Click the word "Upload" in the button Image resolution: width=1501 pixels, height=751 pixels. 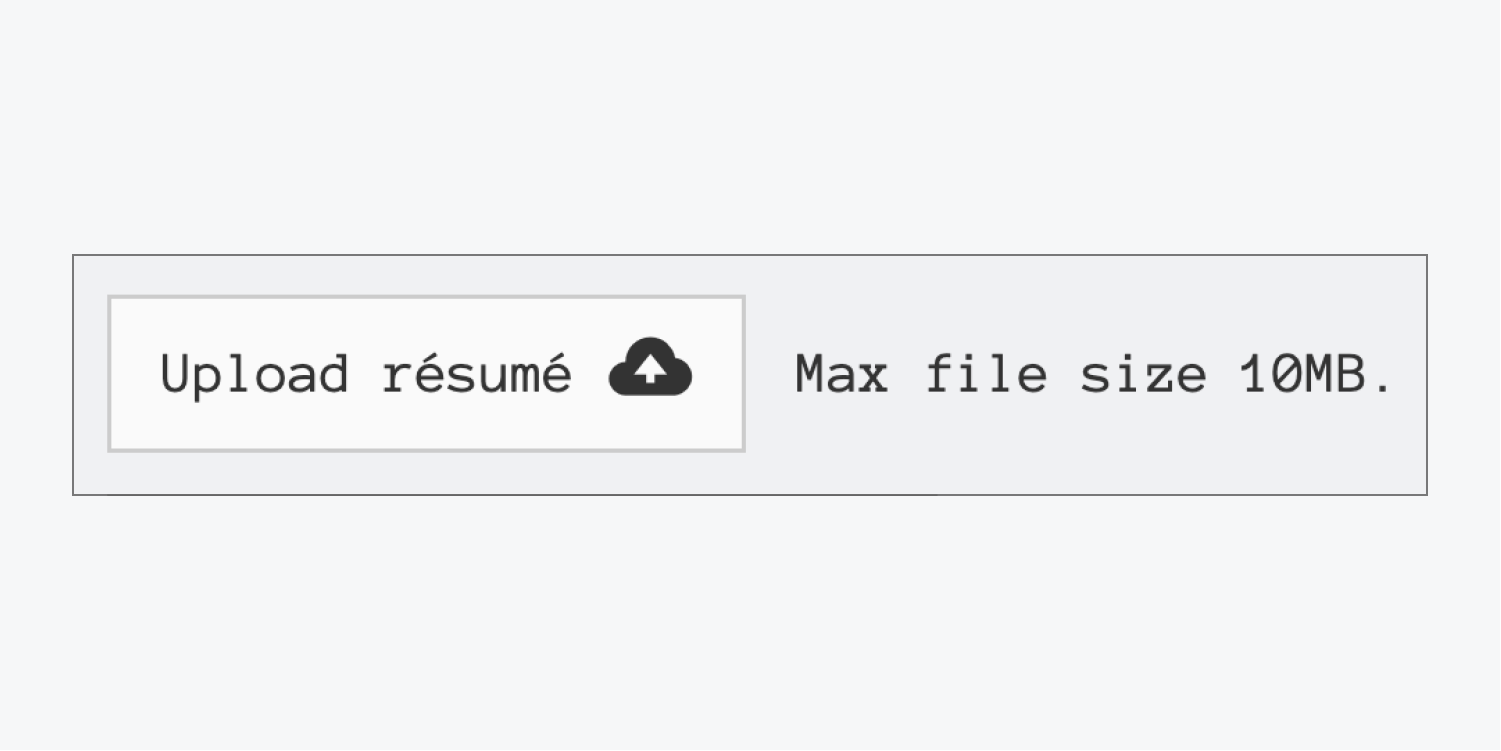[x=254, y=376]
